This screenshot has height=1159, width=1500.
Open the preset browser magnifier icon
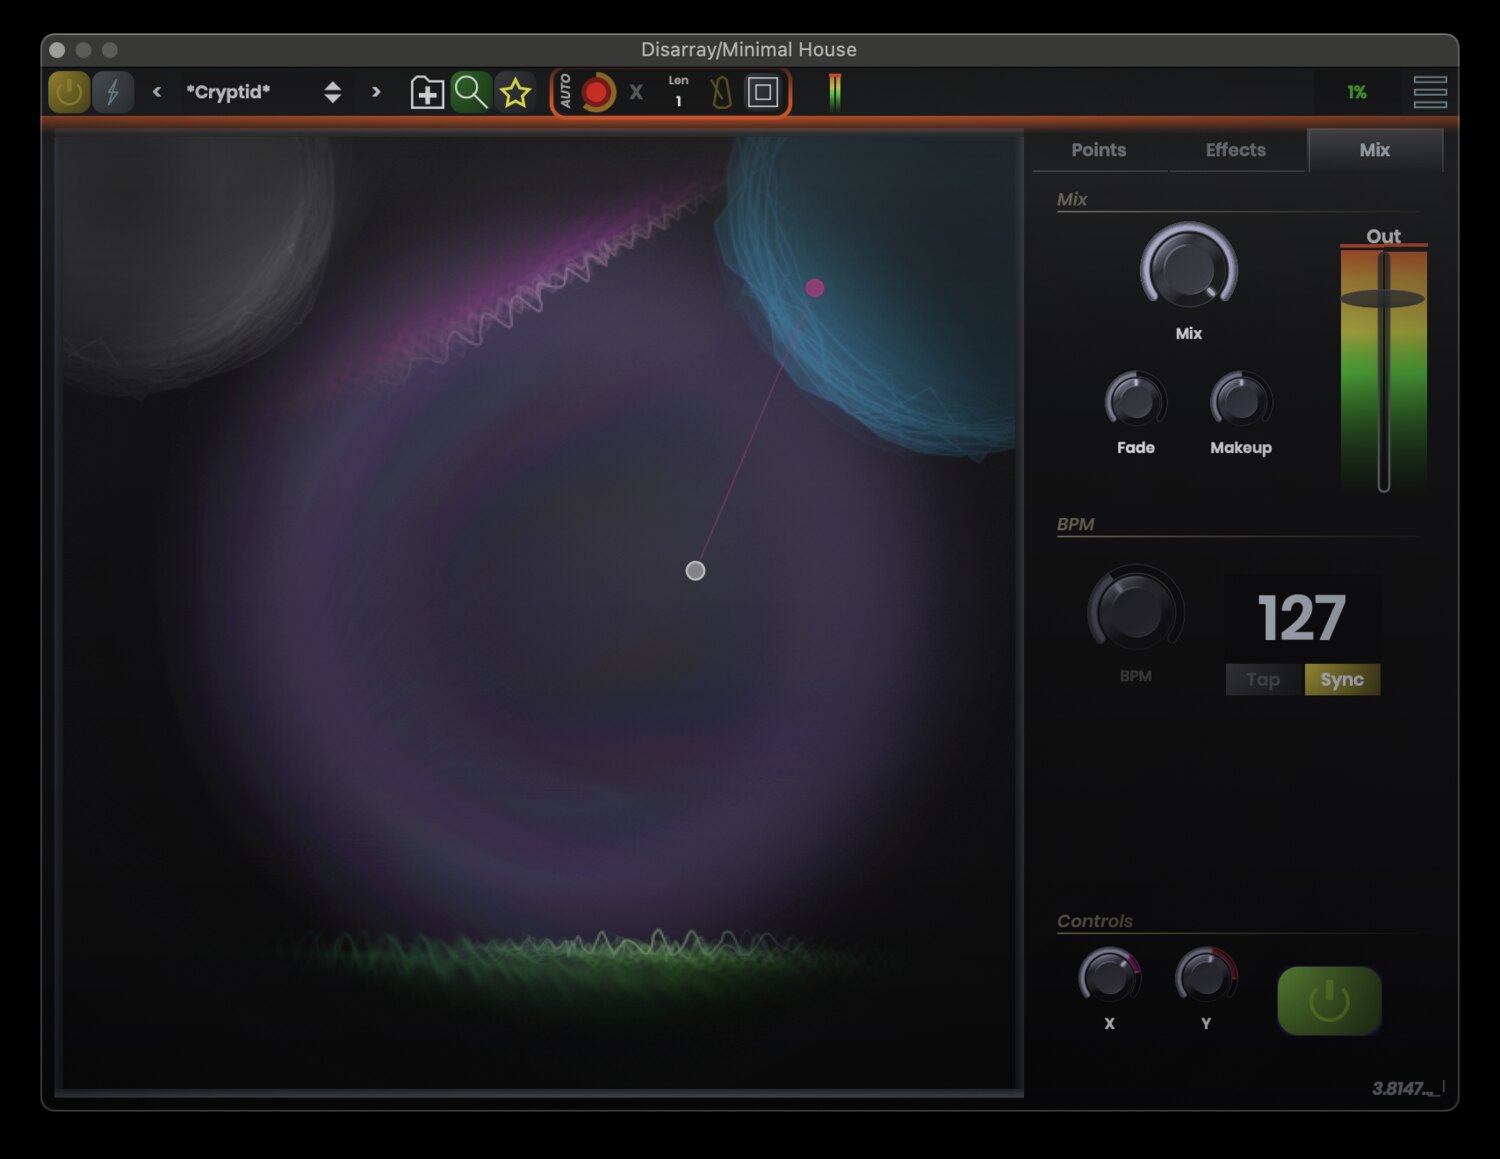(x=470, y=93)
